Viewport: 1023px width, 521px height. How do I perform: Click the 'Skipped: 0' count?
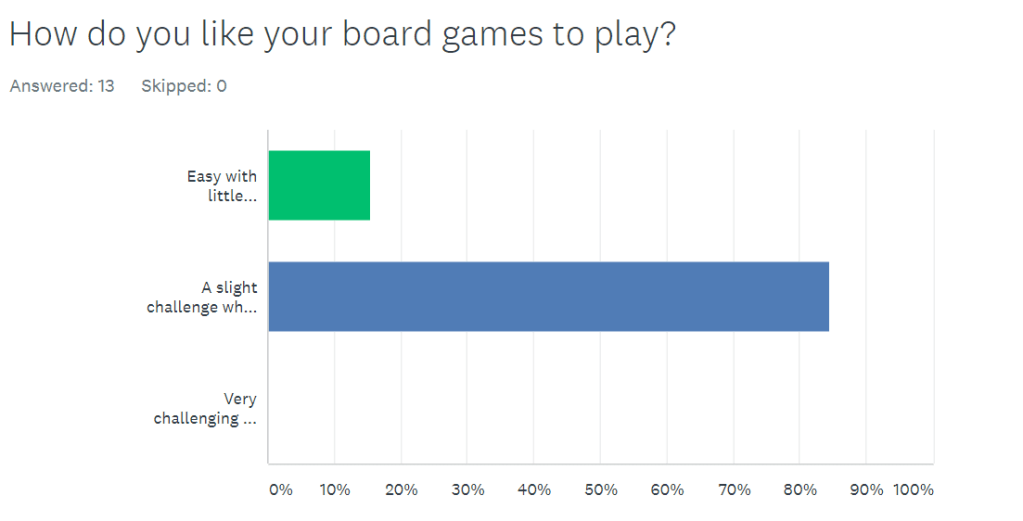click(x=184, y=86)
